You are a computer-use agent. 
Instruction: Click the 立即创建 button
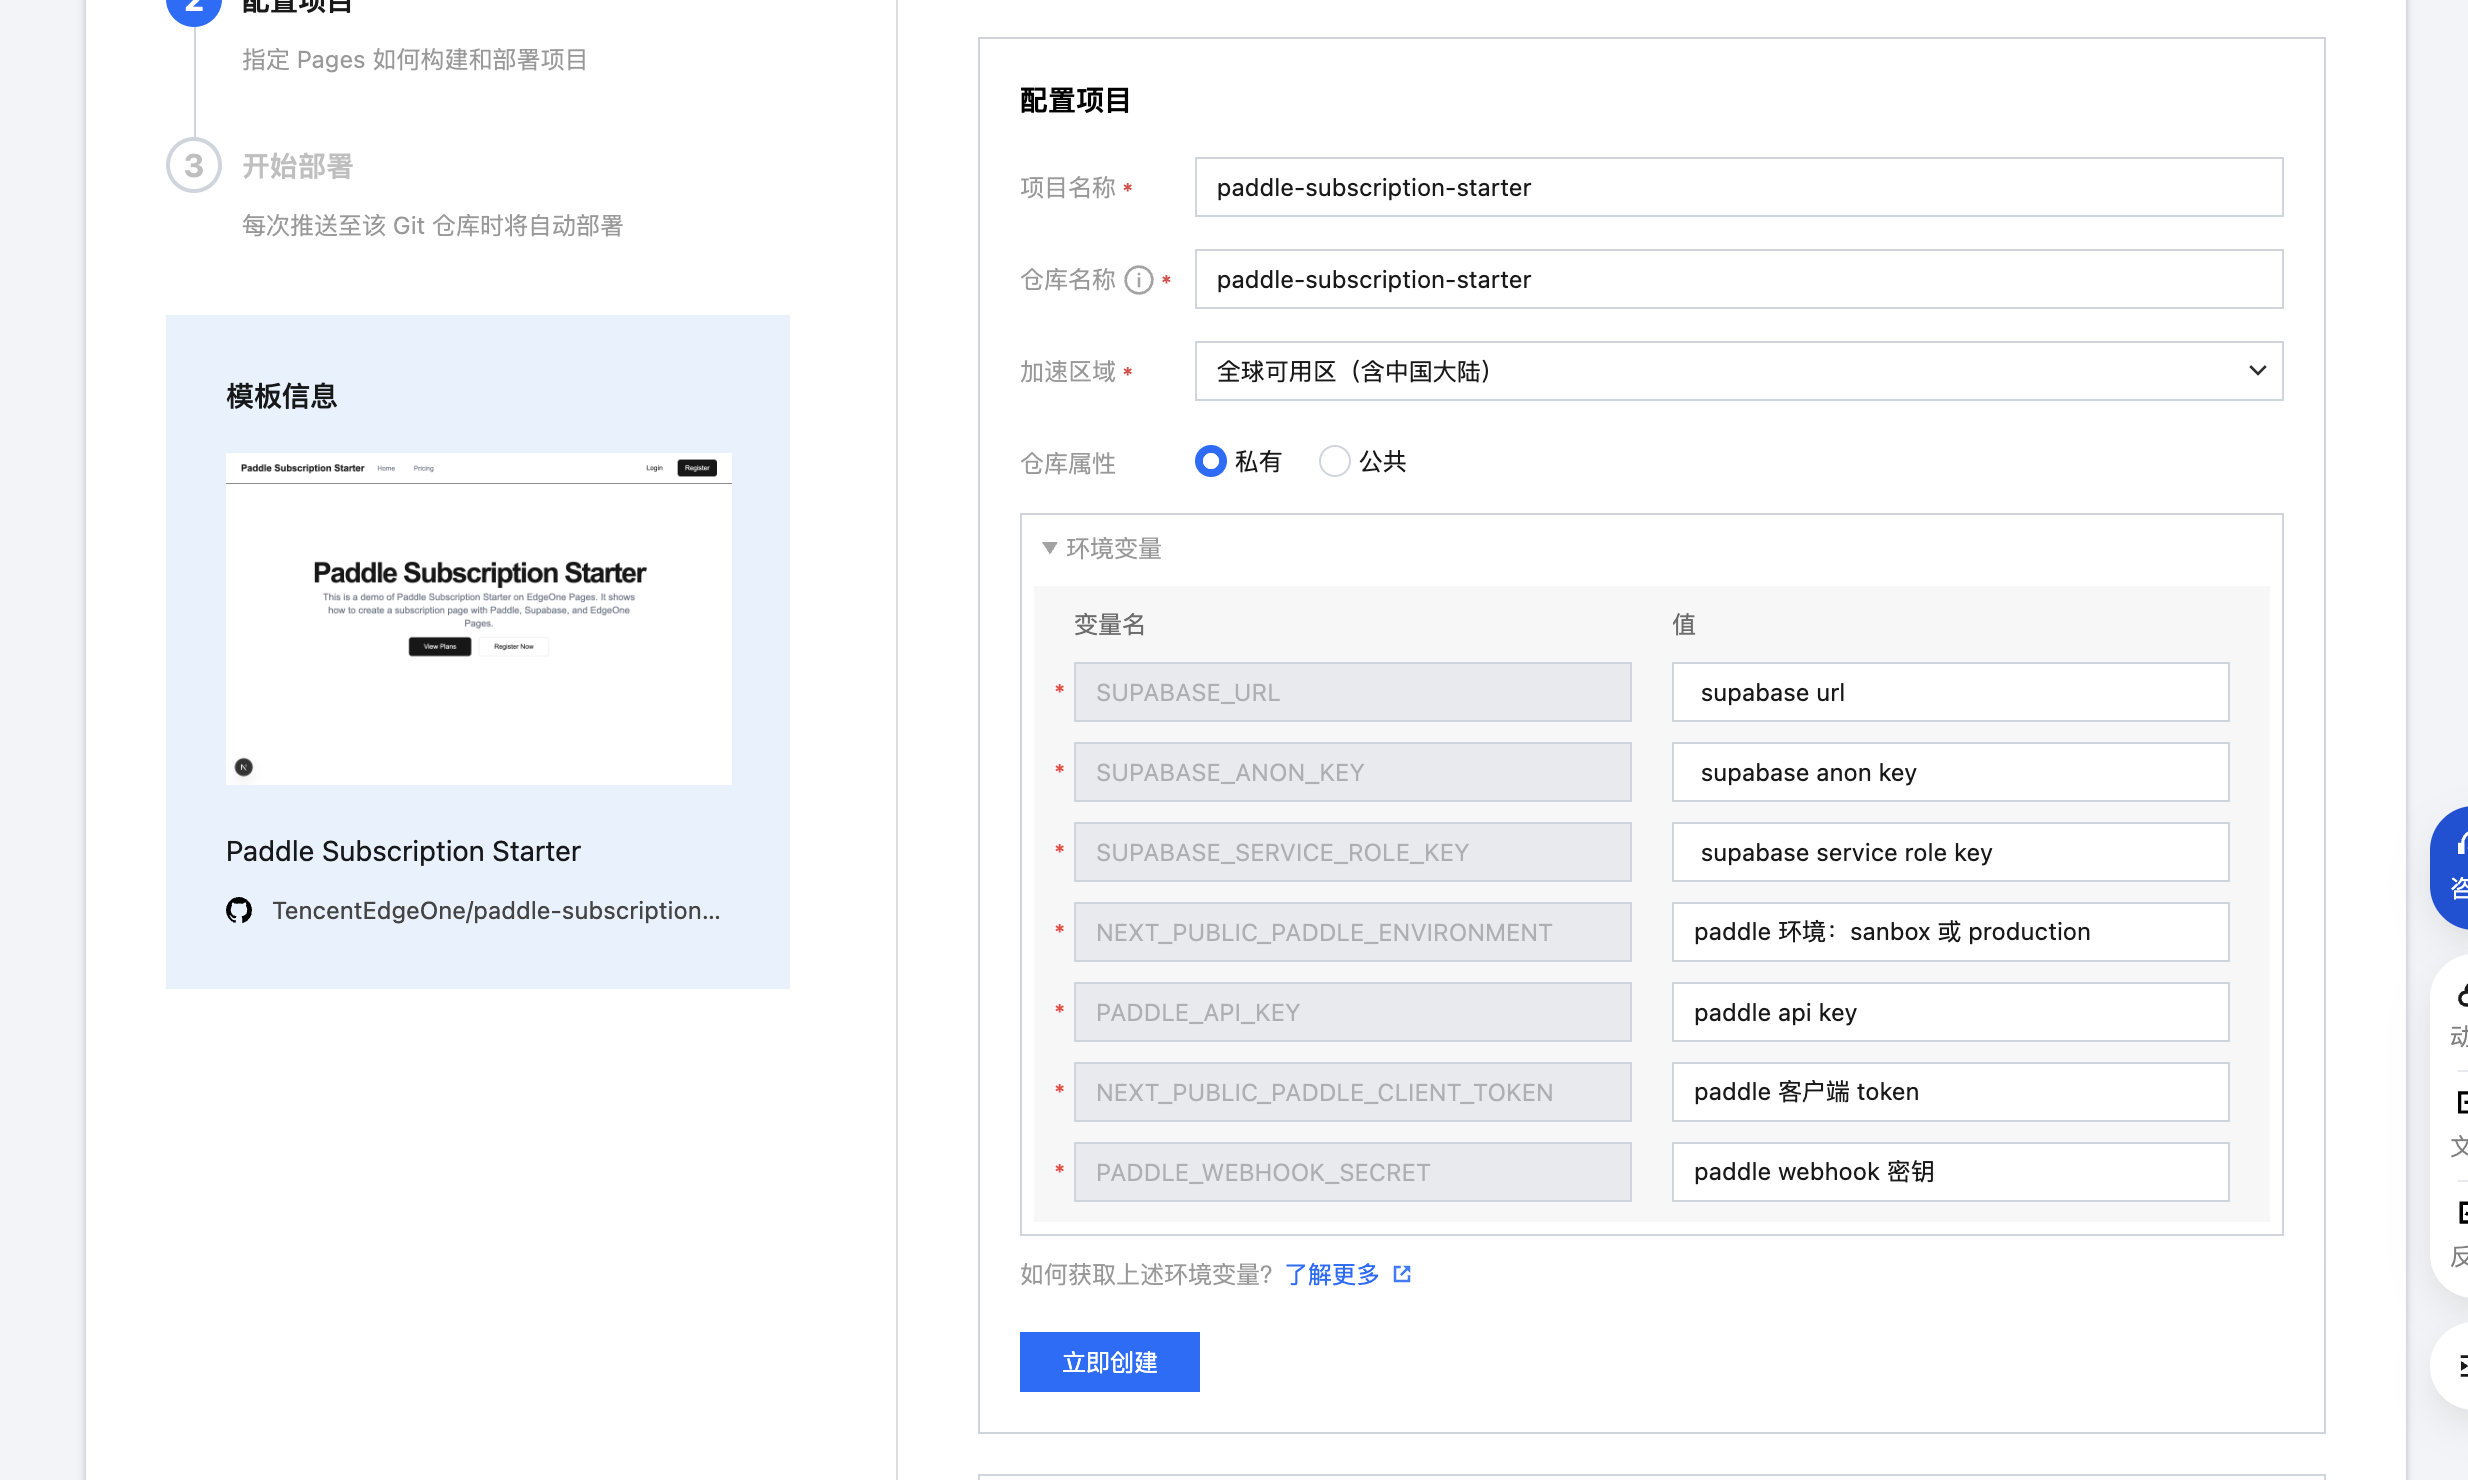pyautogui.click(x=1109, y=1362)
